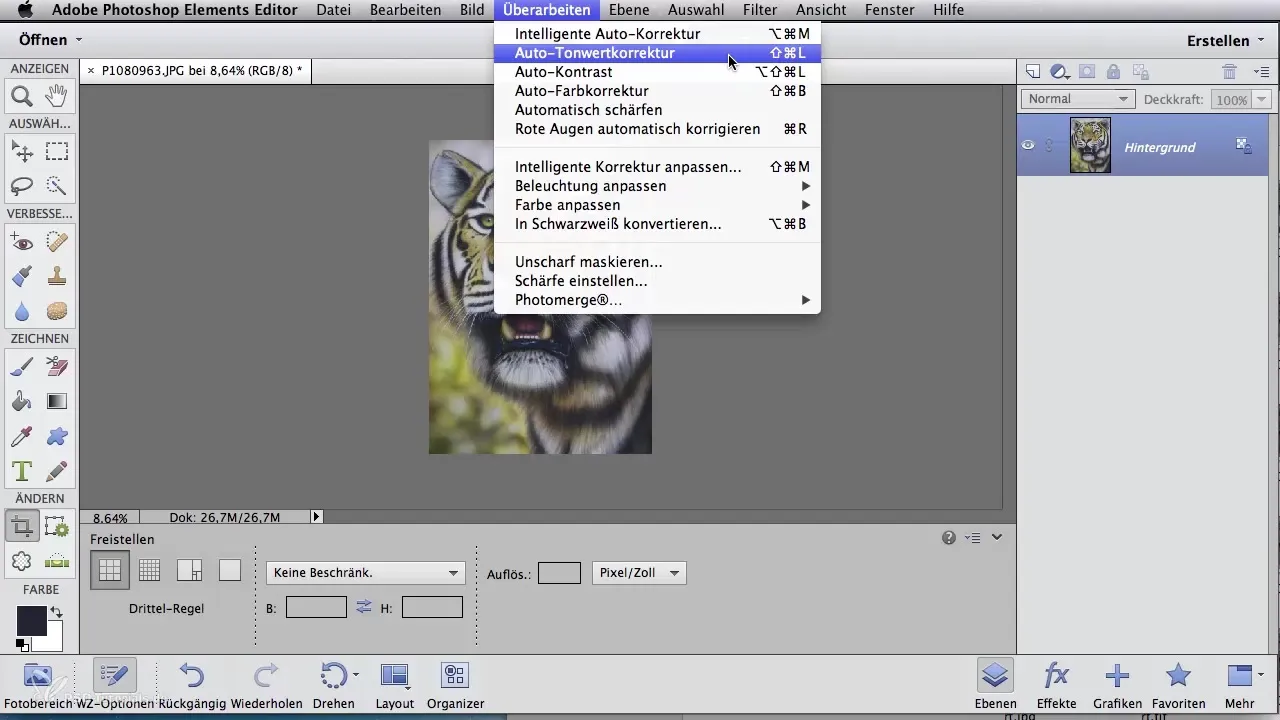The image size is (1280, 720).
Task: Delete layer with trash icon
Action: click(x=1230, y=71)
